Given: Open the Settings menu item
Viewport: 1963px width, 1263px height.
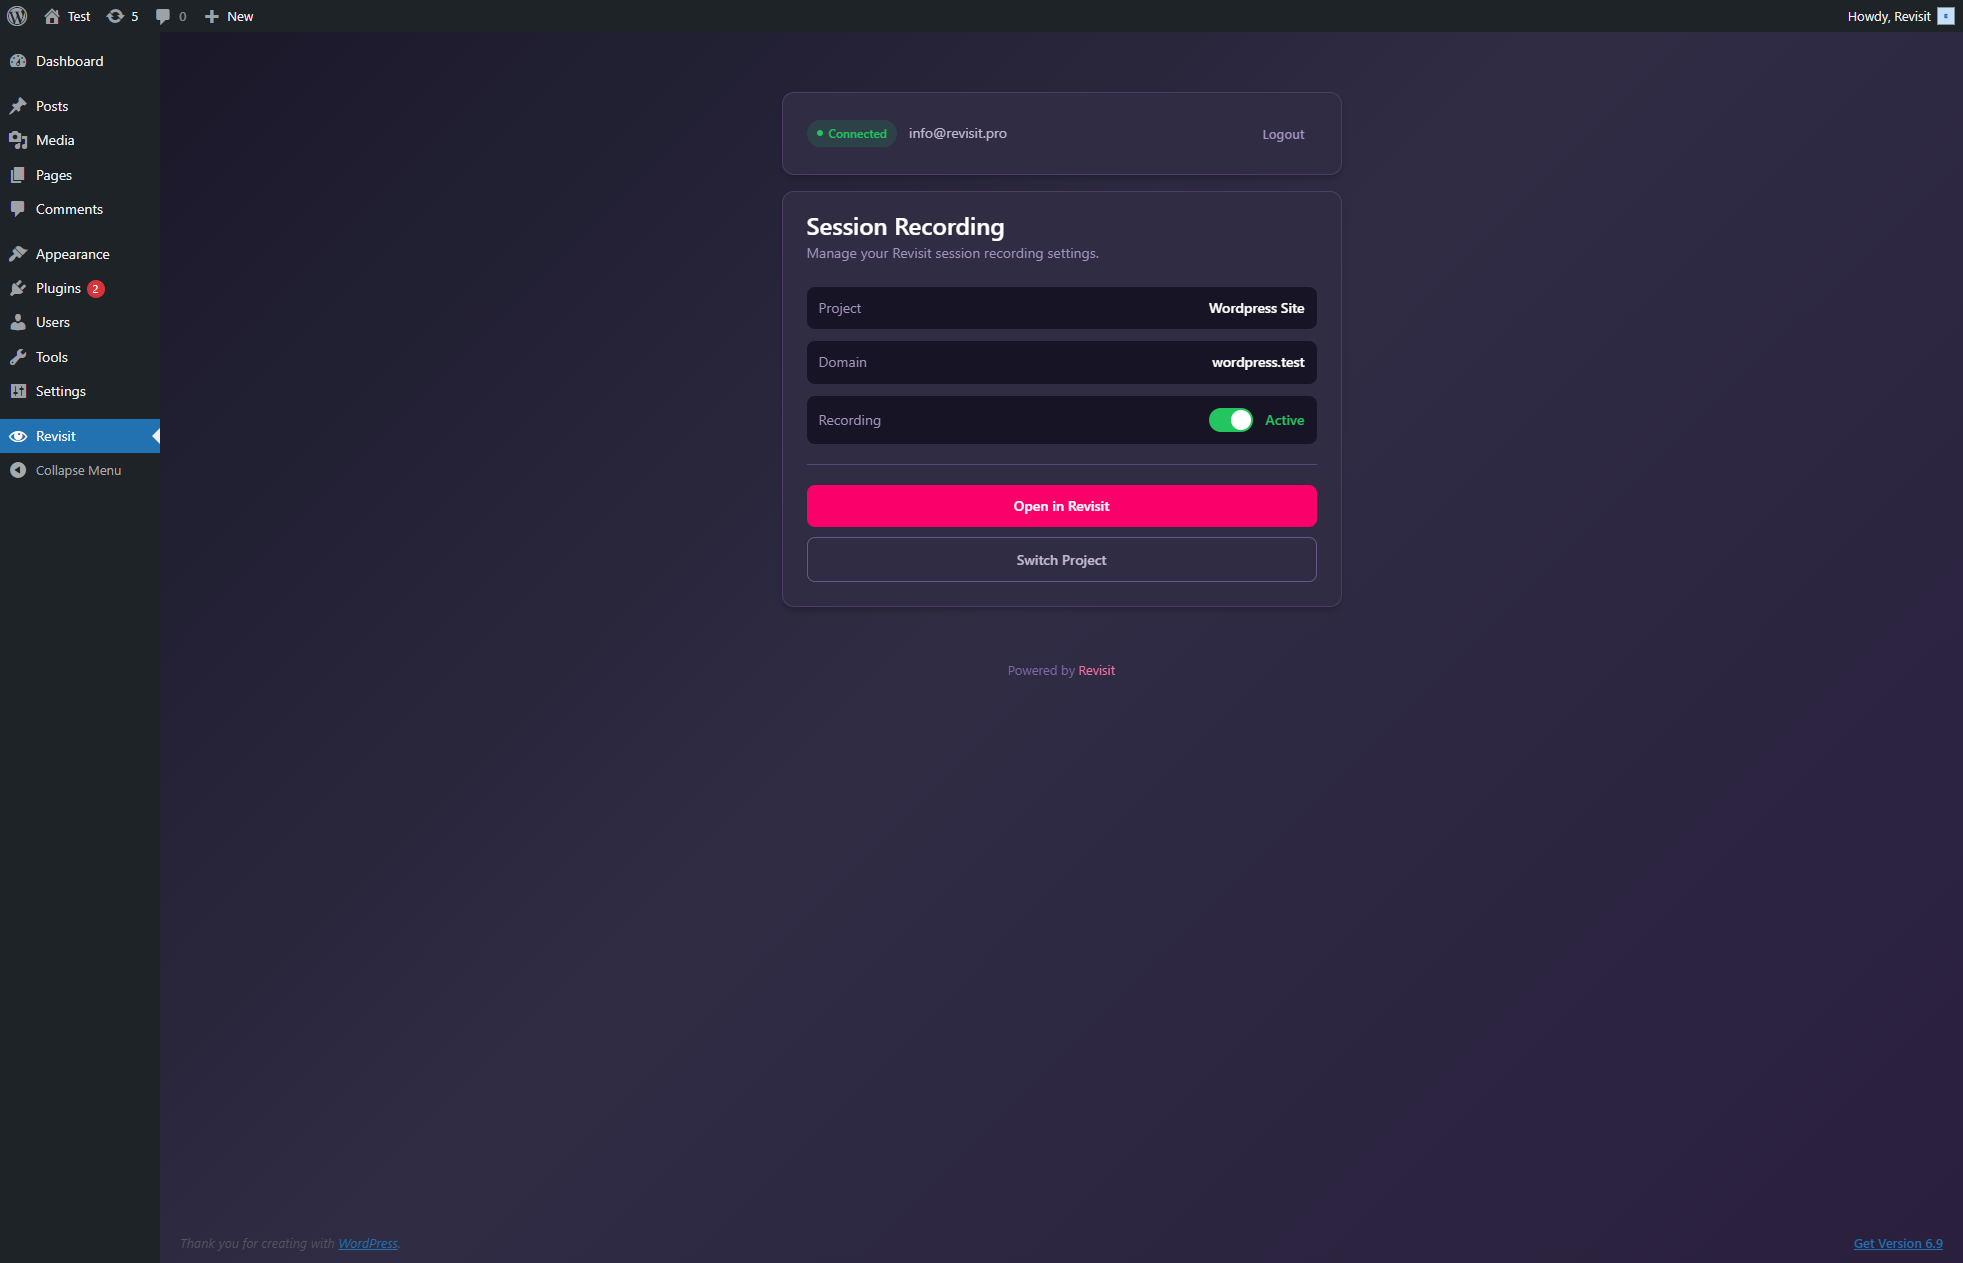Looking at the screenshot, I should coord(19,391).
